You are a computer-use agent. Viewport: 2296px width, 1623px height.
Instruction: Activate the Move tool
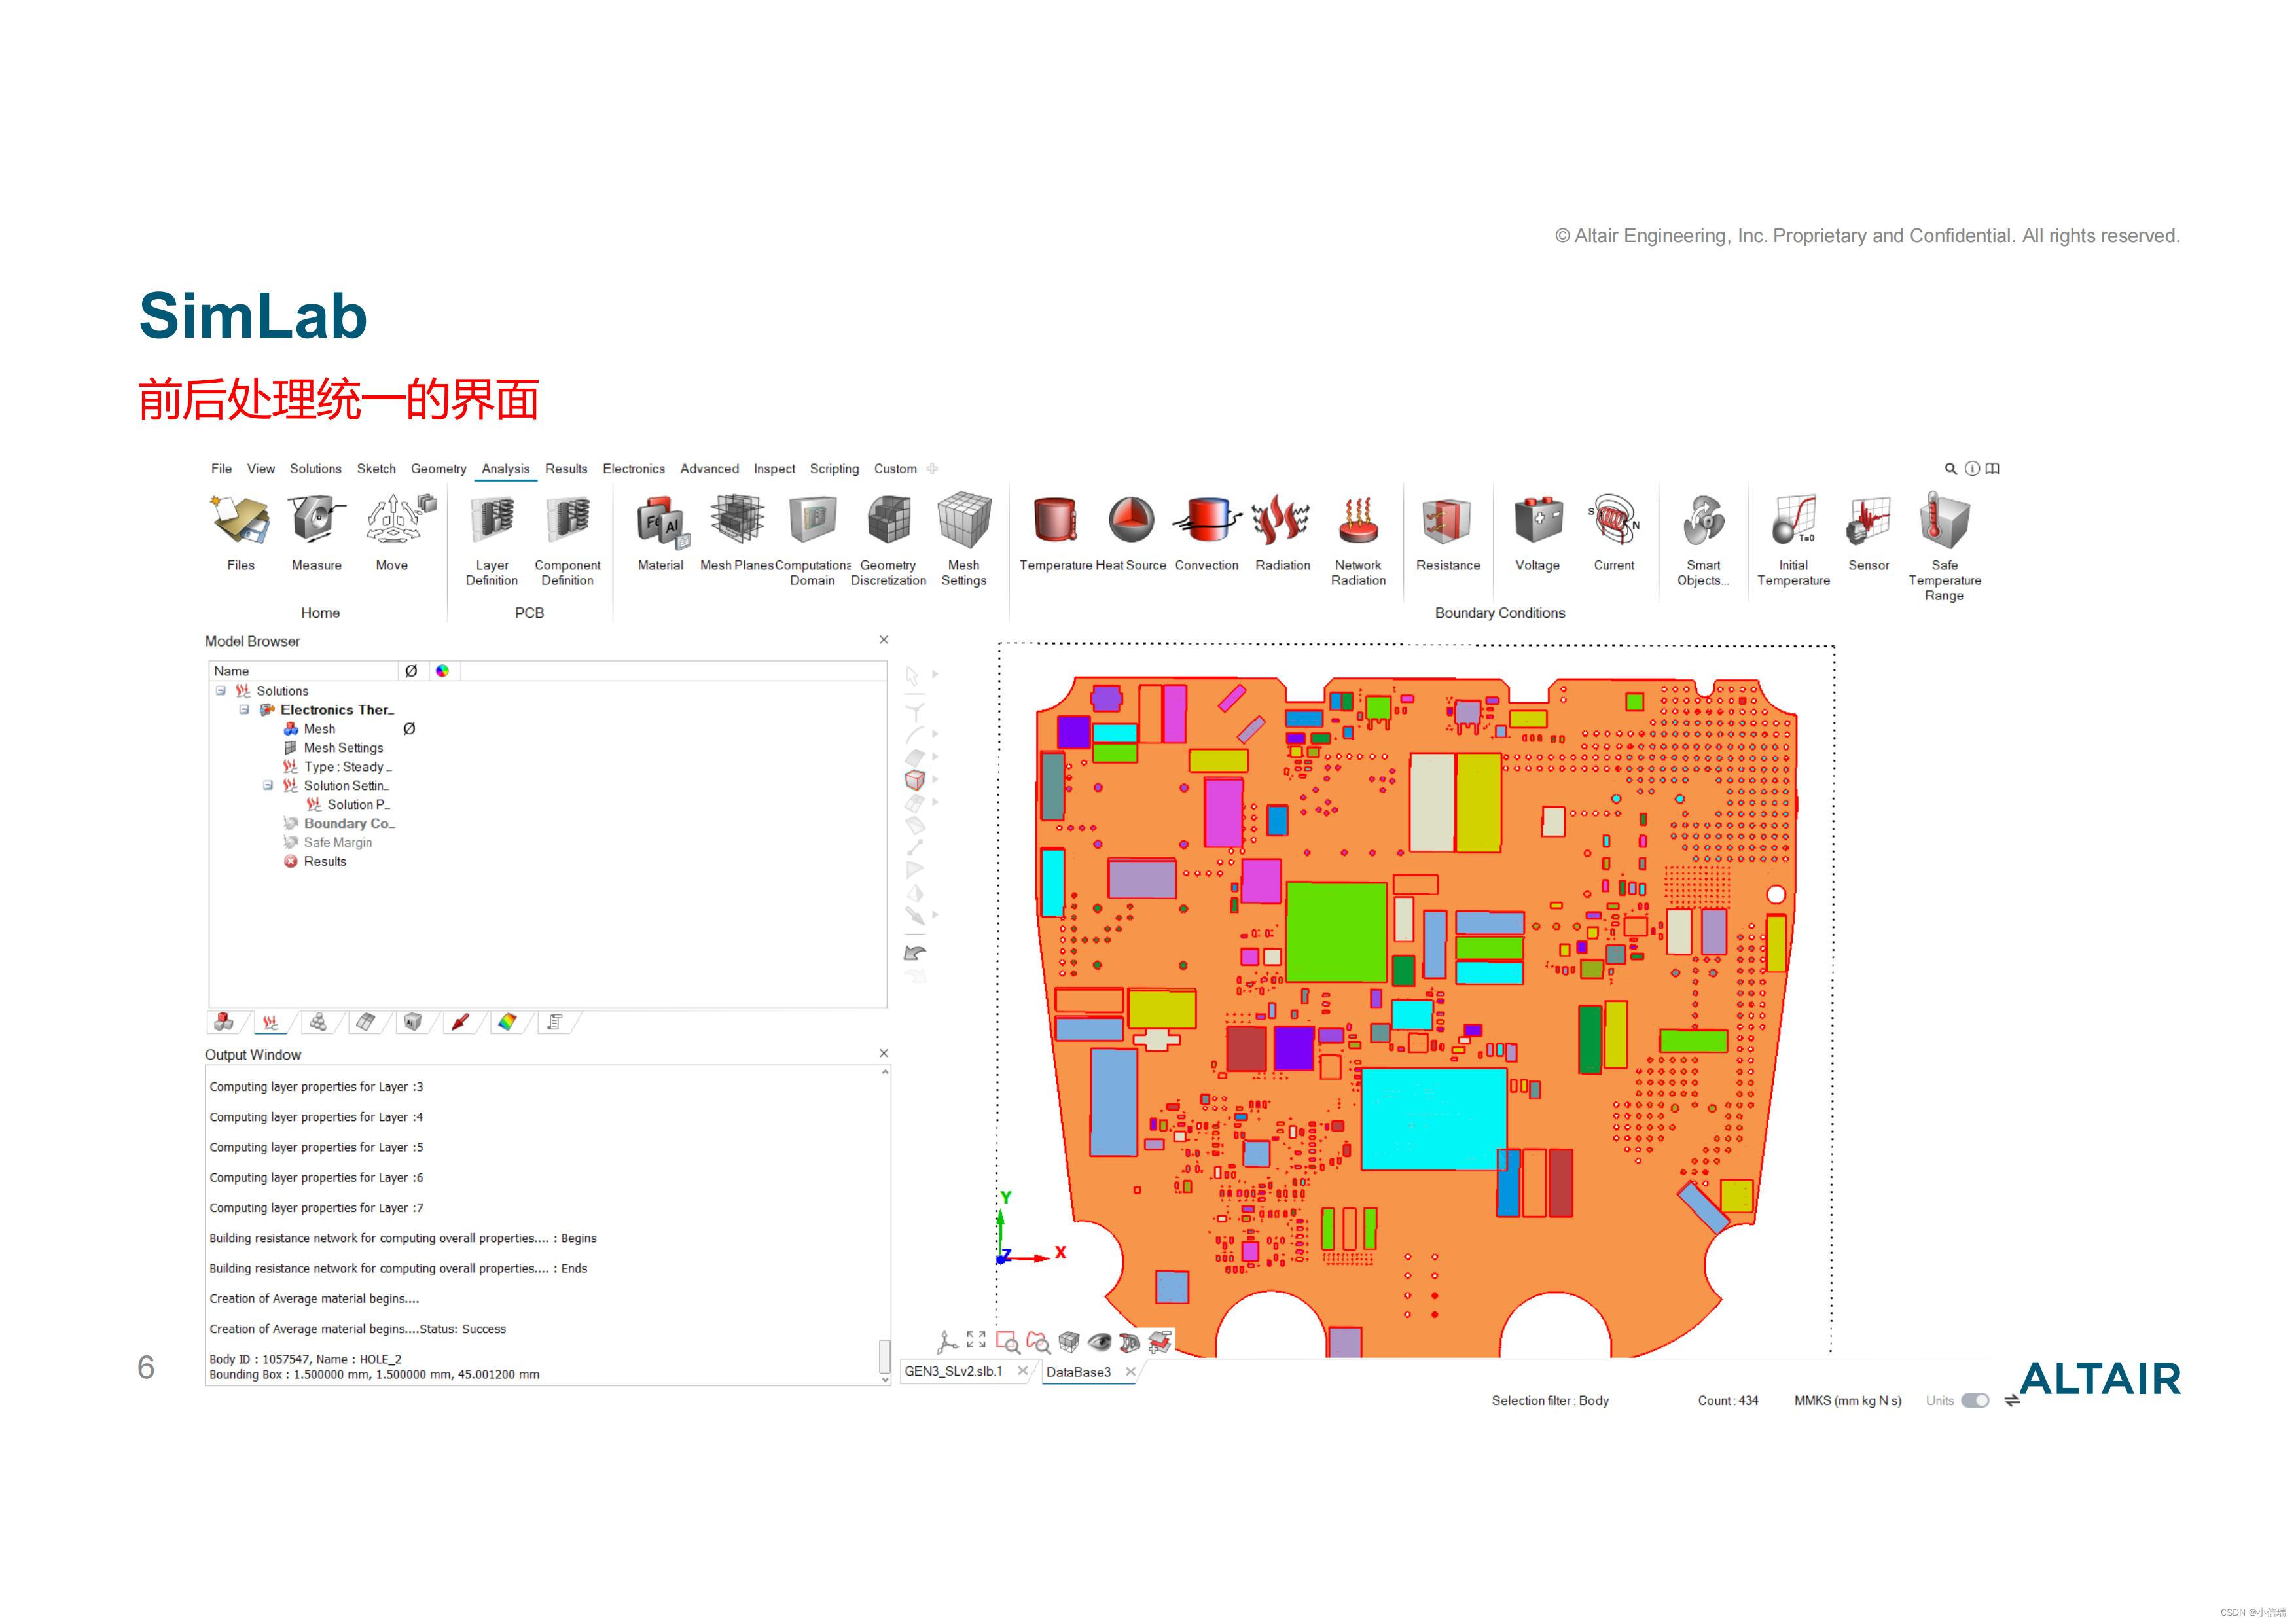pos(393,532)
